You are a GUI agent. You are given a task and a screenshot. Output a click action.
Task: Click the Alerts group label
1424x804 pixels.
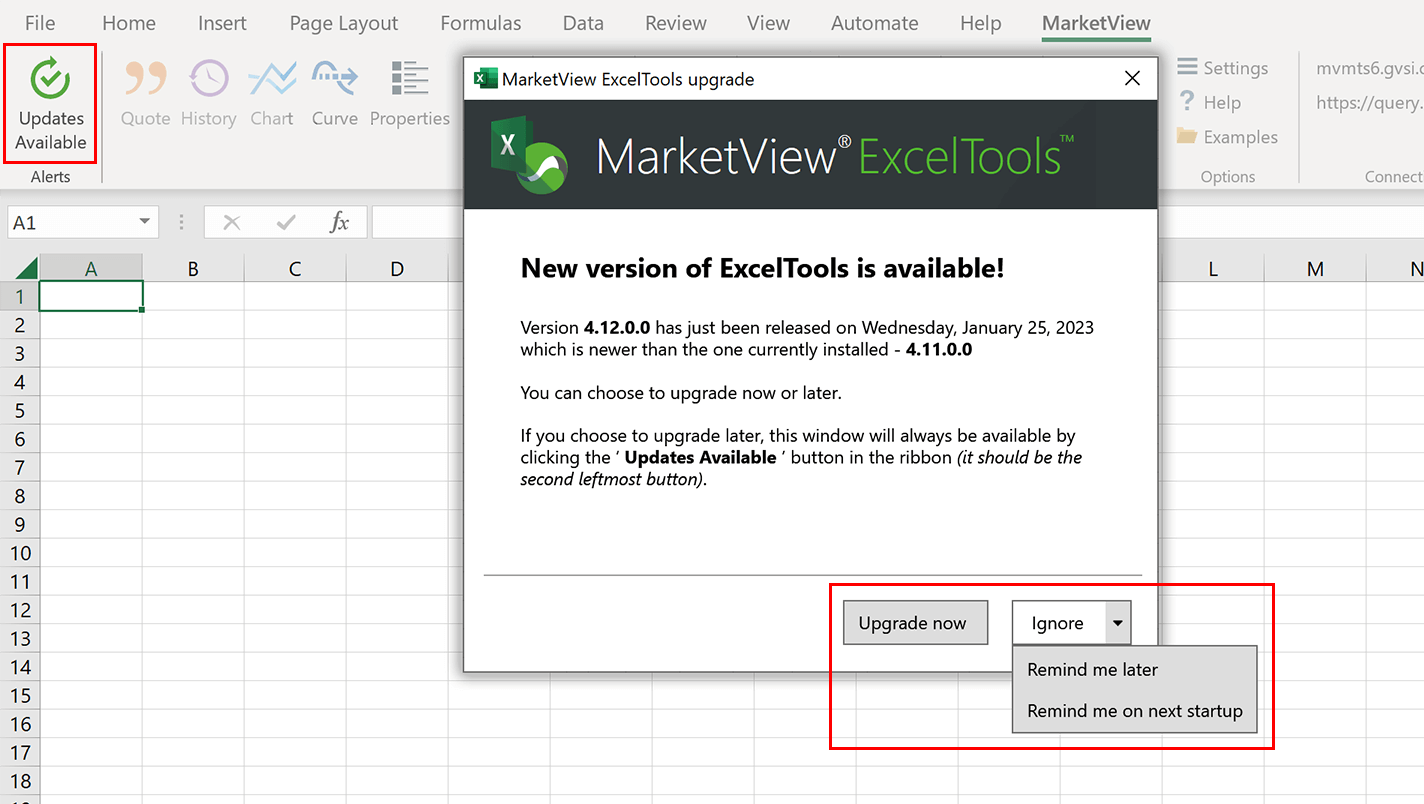tap(50, 177)
